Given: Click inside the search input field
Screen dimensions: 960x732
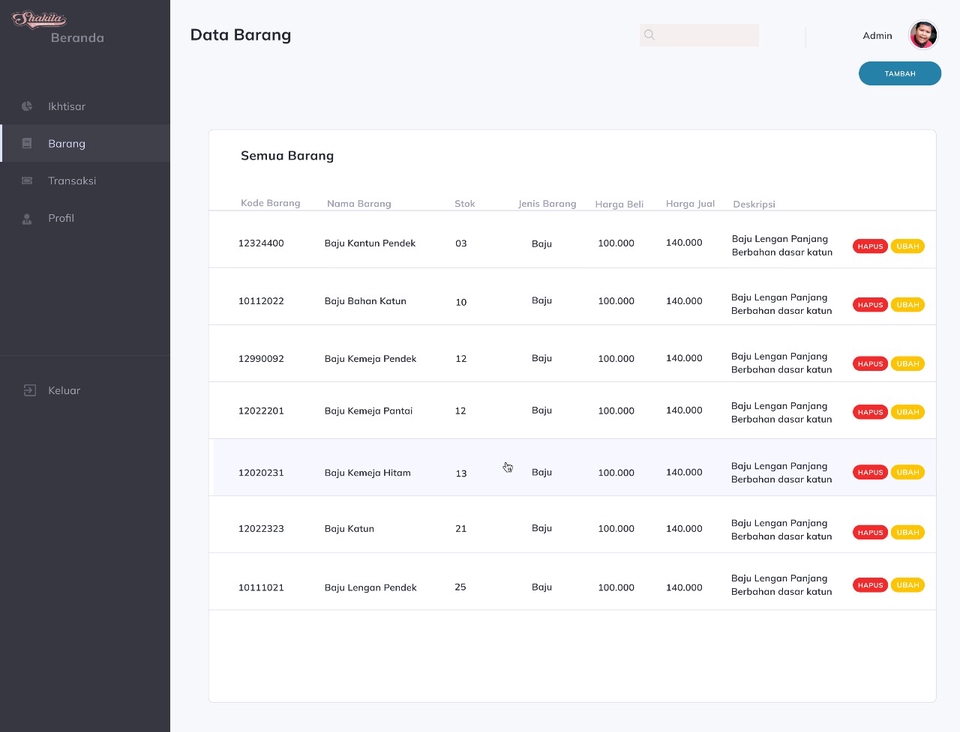Looking at the screenshot, I should 699,35.
